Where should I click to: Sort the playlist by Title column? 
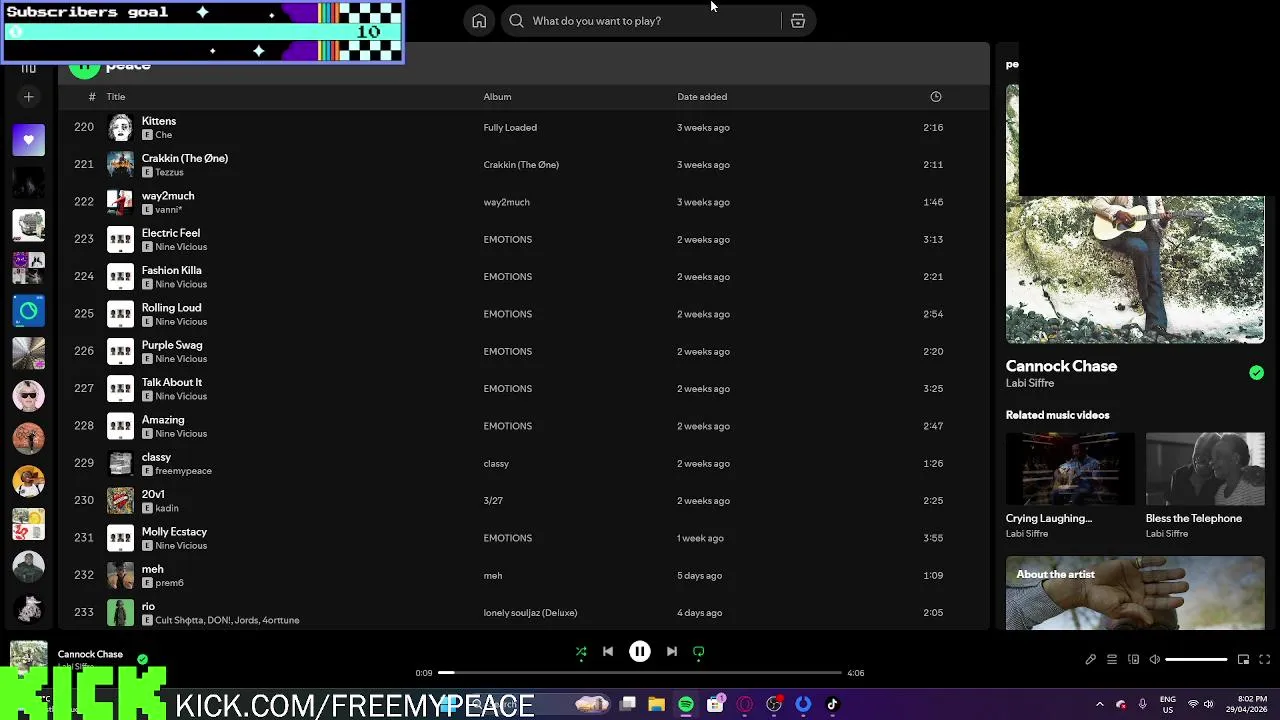click(x=116, y=97)
